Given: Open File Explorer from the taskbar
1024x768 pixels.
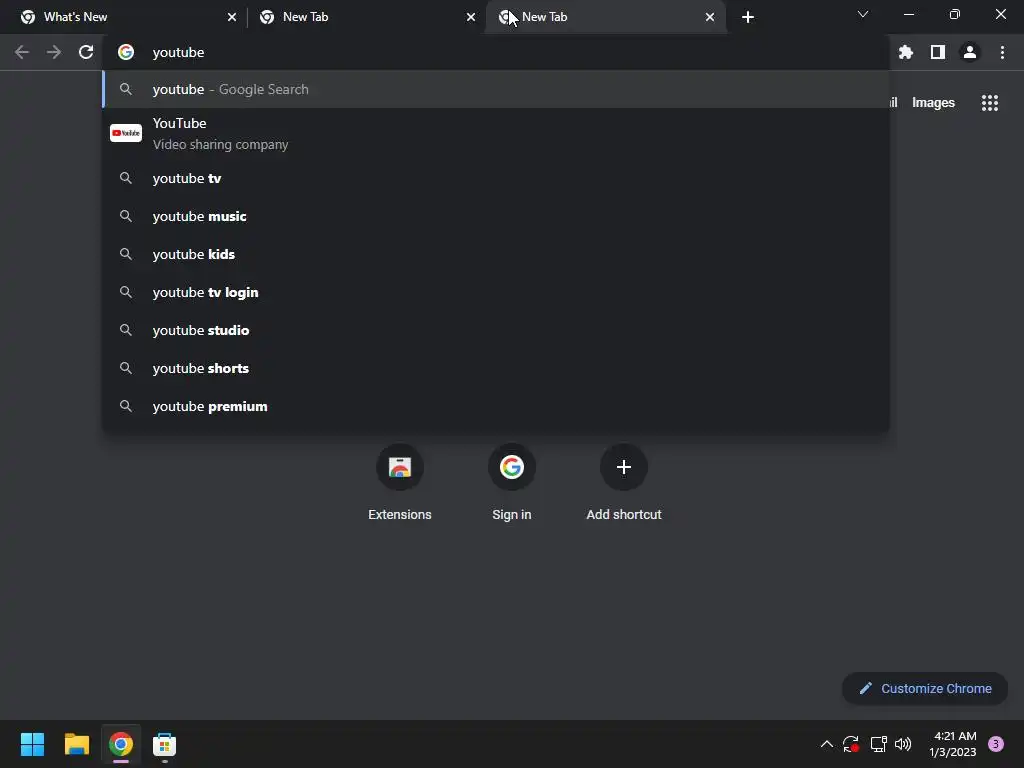Looking at the screenshot, I should pos(76,744).
